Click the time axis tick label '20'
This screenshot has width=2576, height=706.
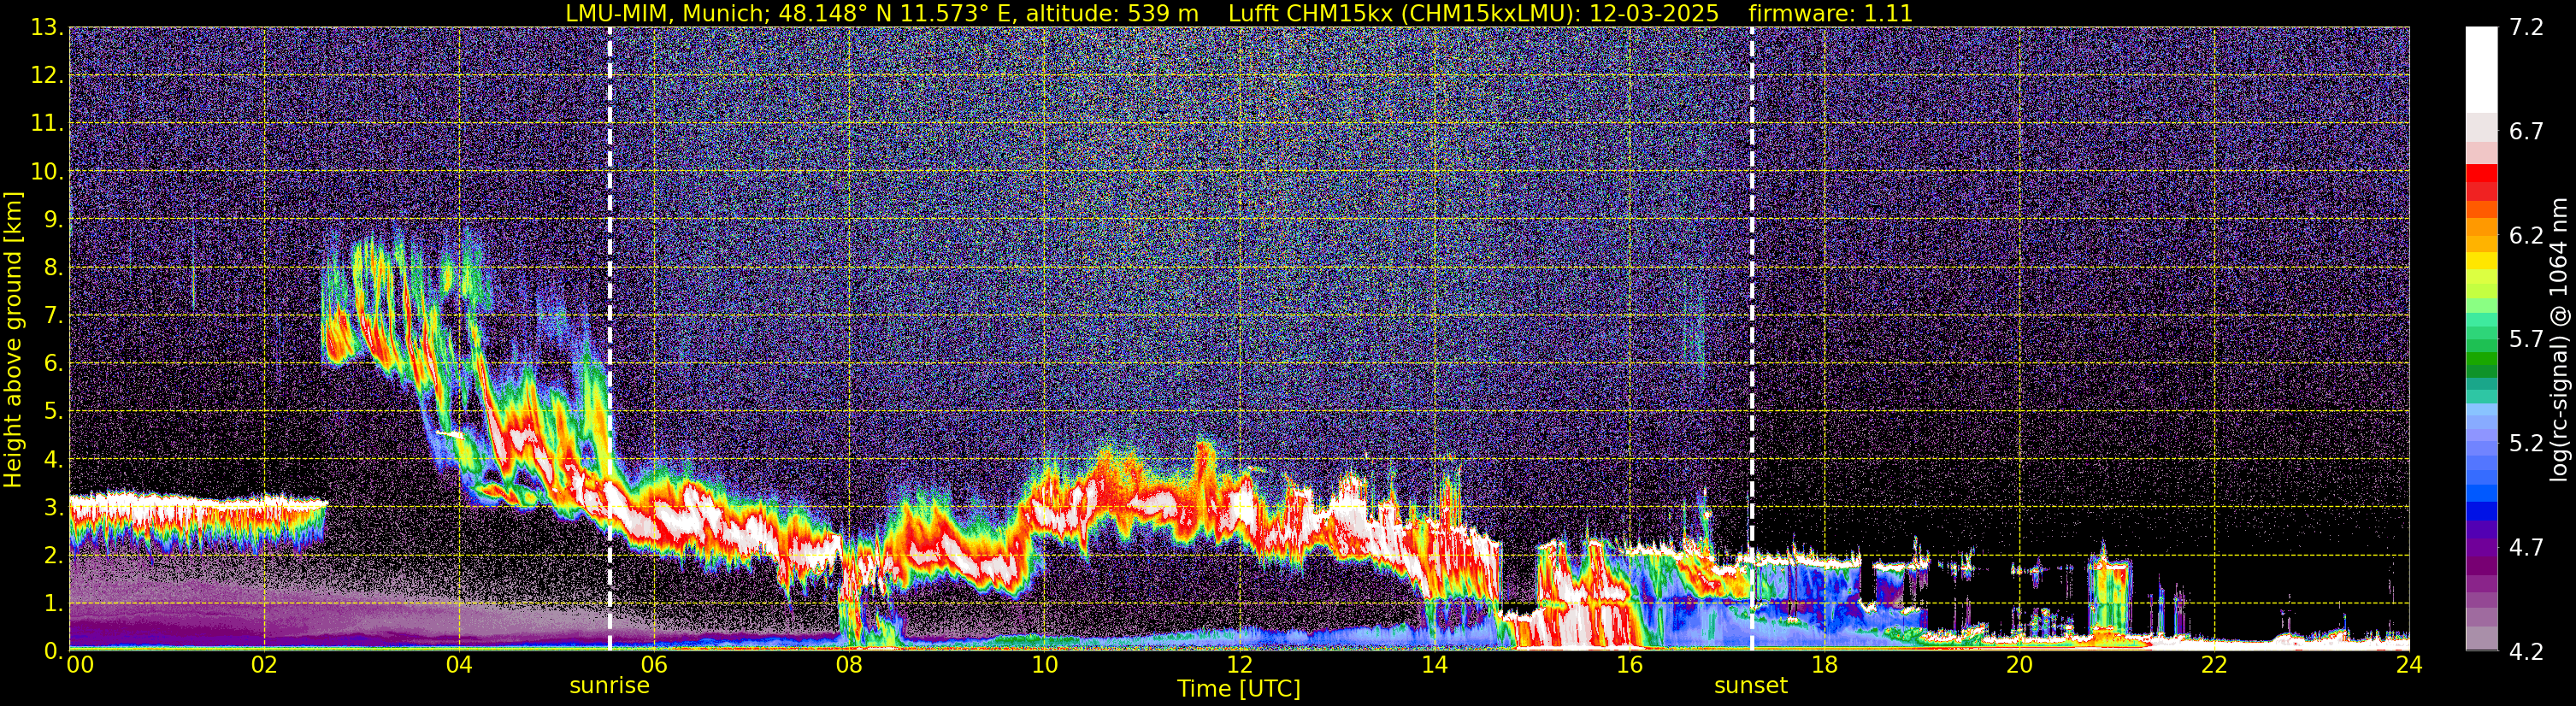click(x=2019, y=665)
